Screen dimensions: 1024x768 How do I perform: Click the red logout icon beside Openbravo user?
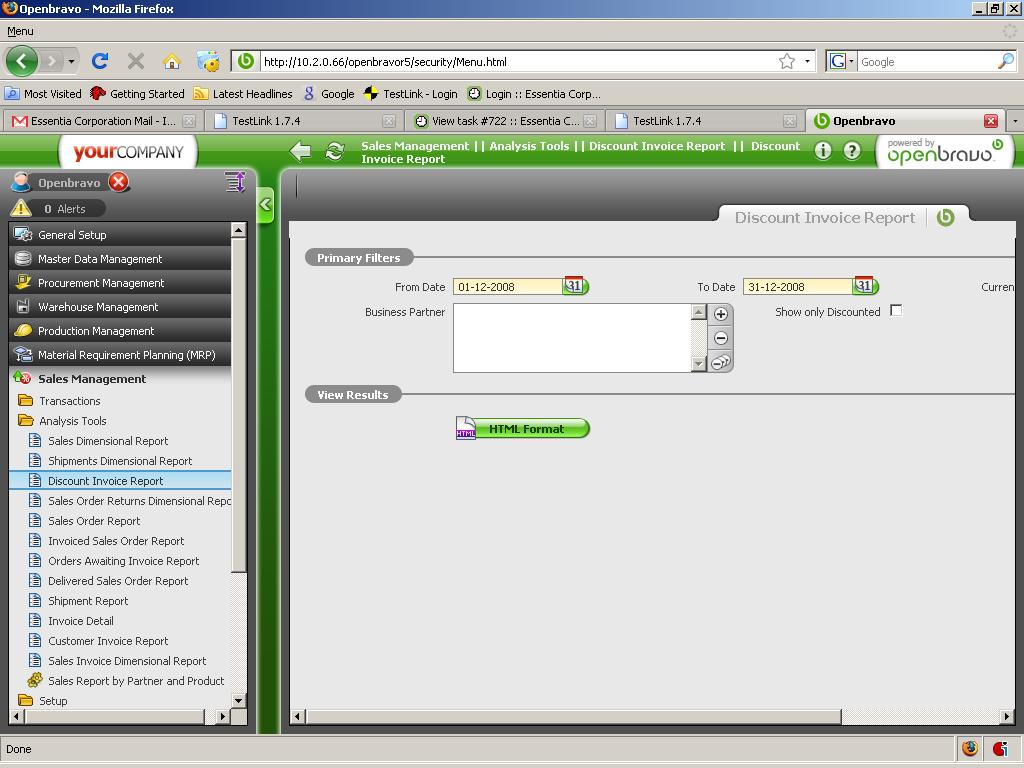point(118,182)
